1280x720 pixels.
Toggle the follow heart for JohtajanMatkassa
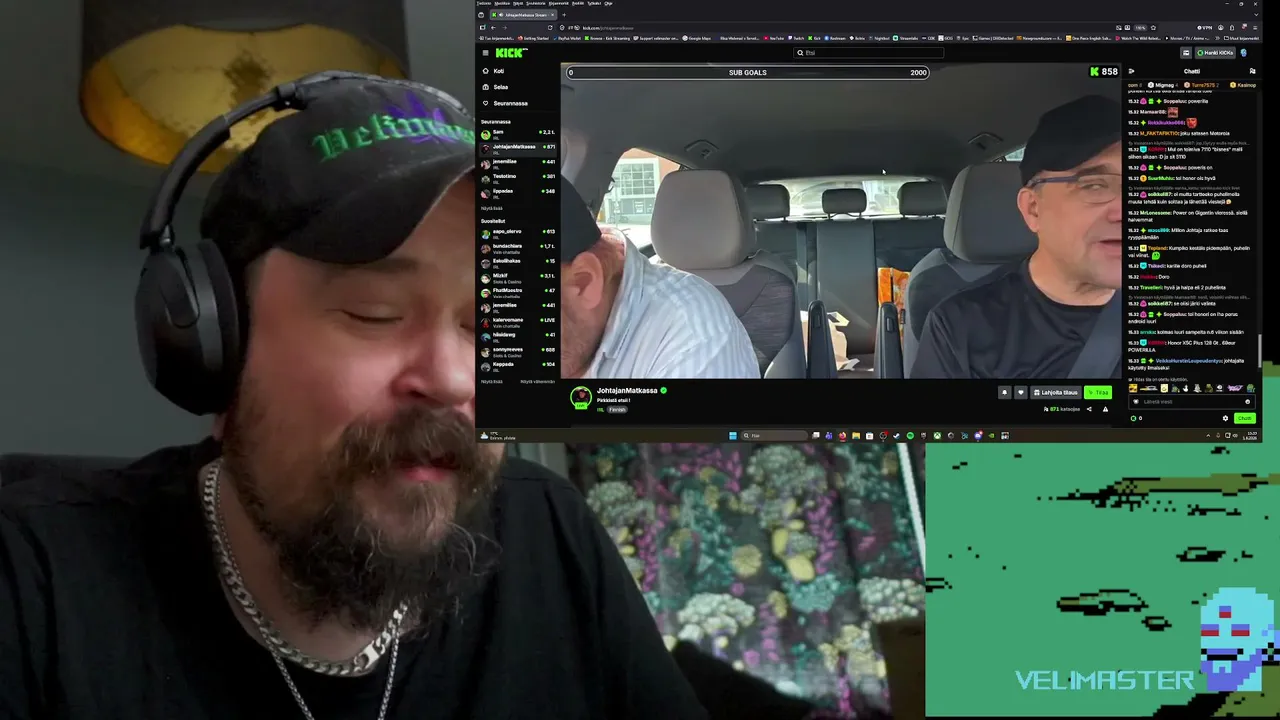pos(1020,392)
